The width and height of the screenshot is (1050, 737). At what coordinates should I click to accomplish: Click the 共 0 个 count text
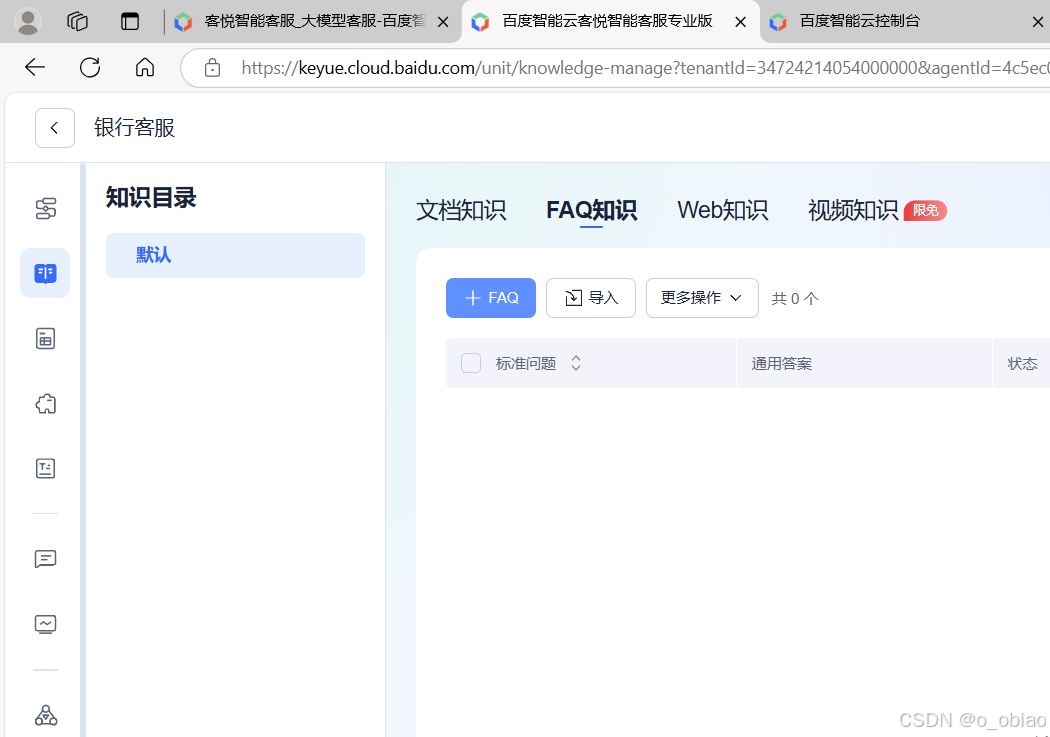coord(795,299)
